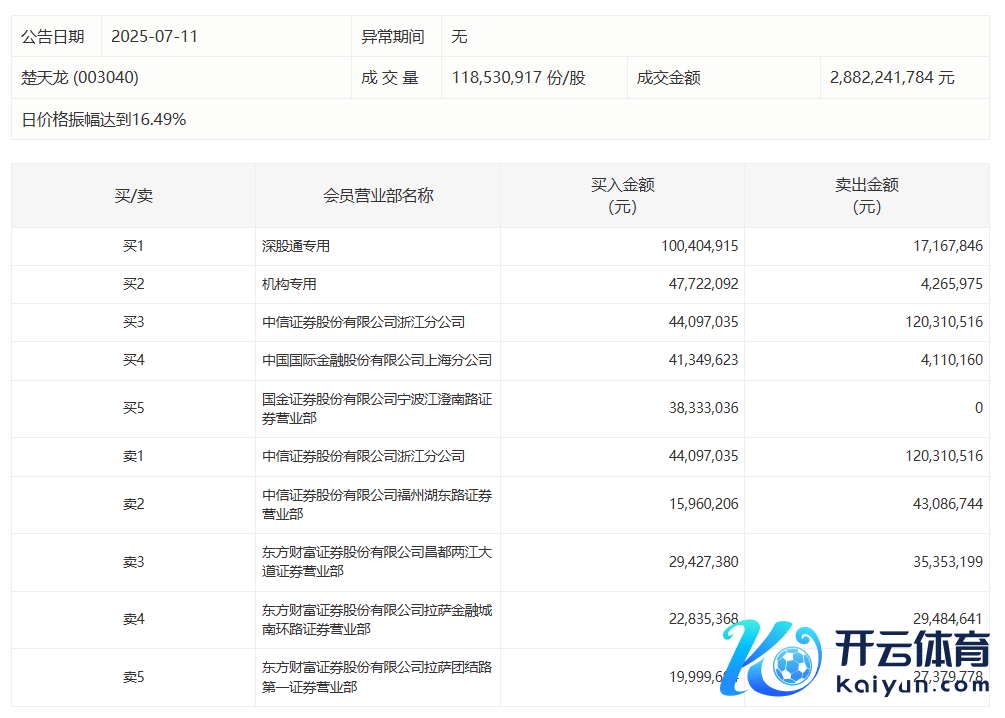Click the stock name 楚天龙 (003040)
Image resolution: width=1005 pixels, height=718 pixels.
pos(80,78)
